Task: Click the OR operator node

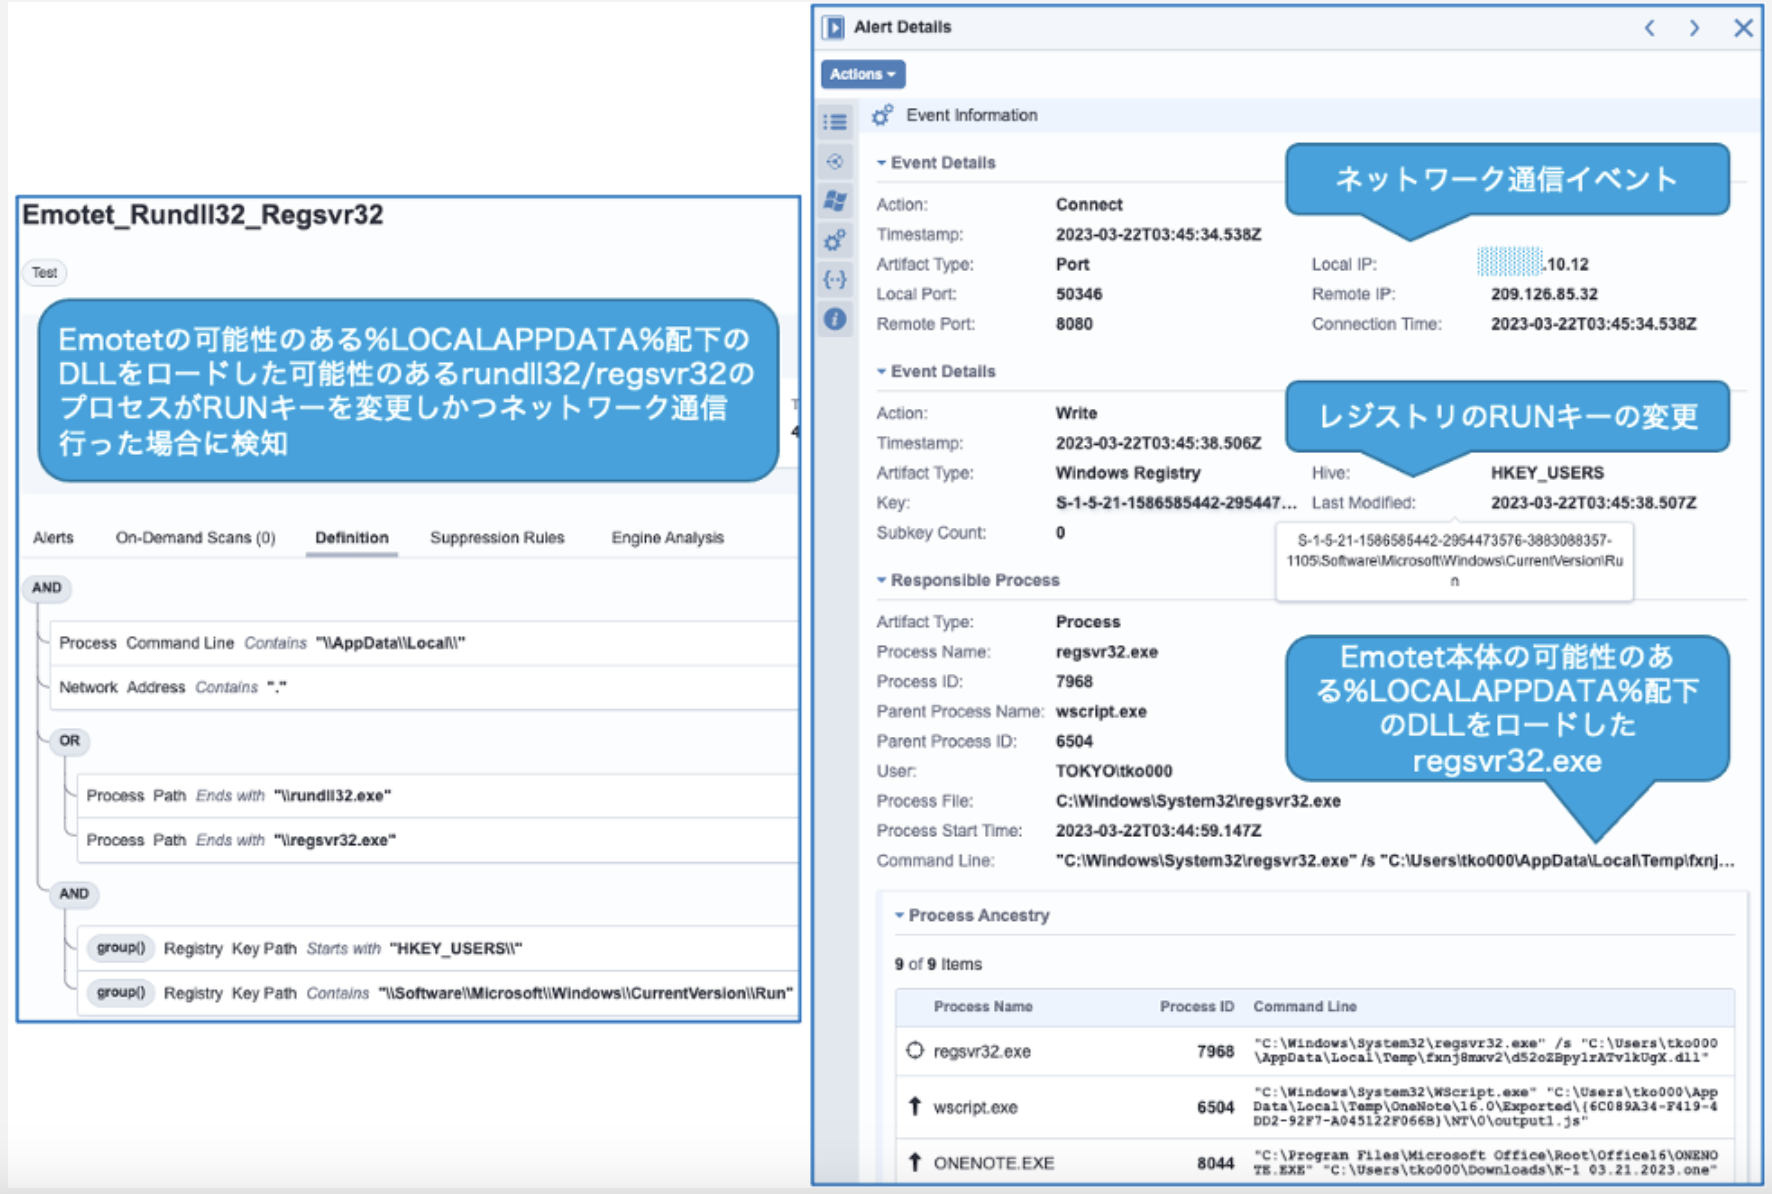Action: (69, 741)
